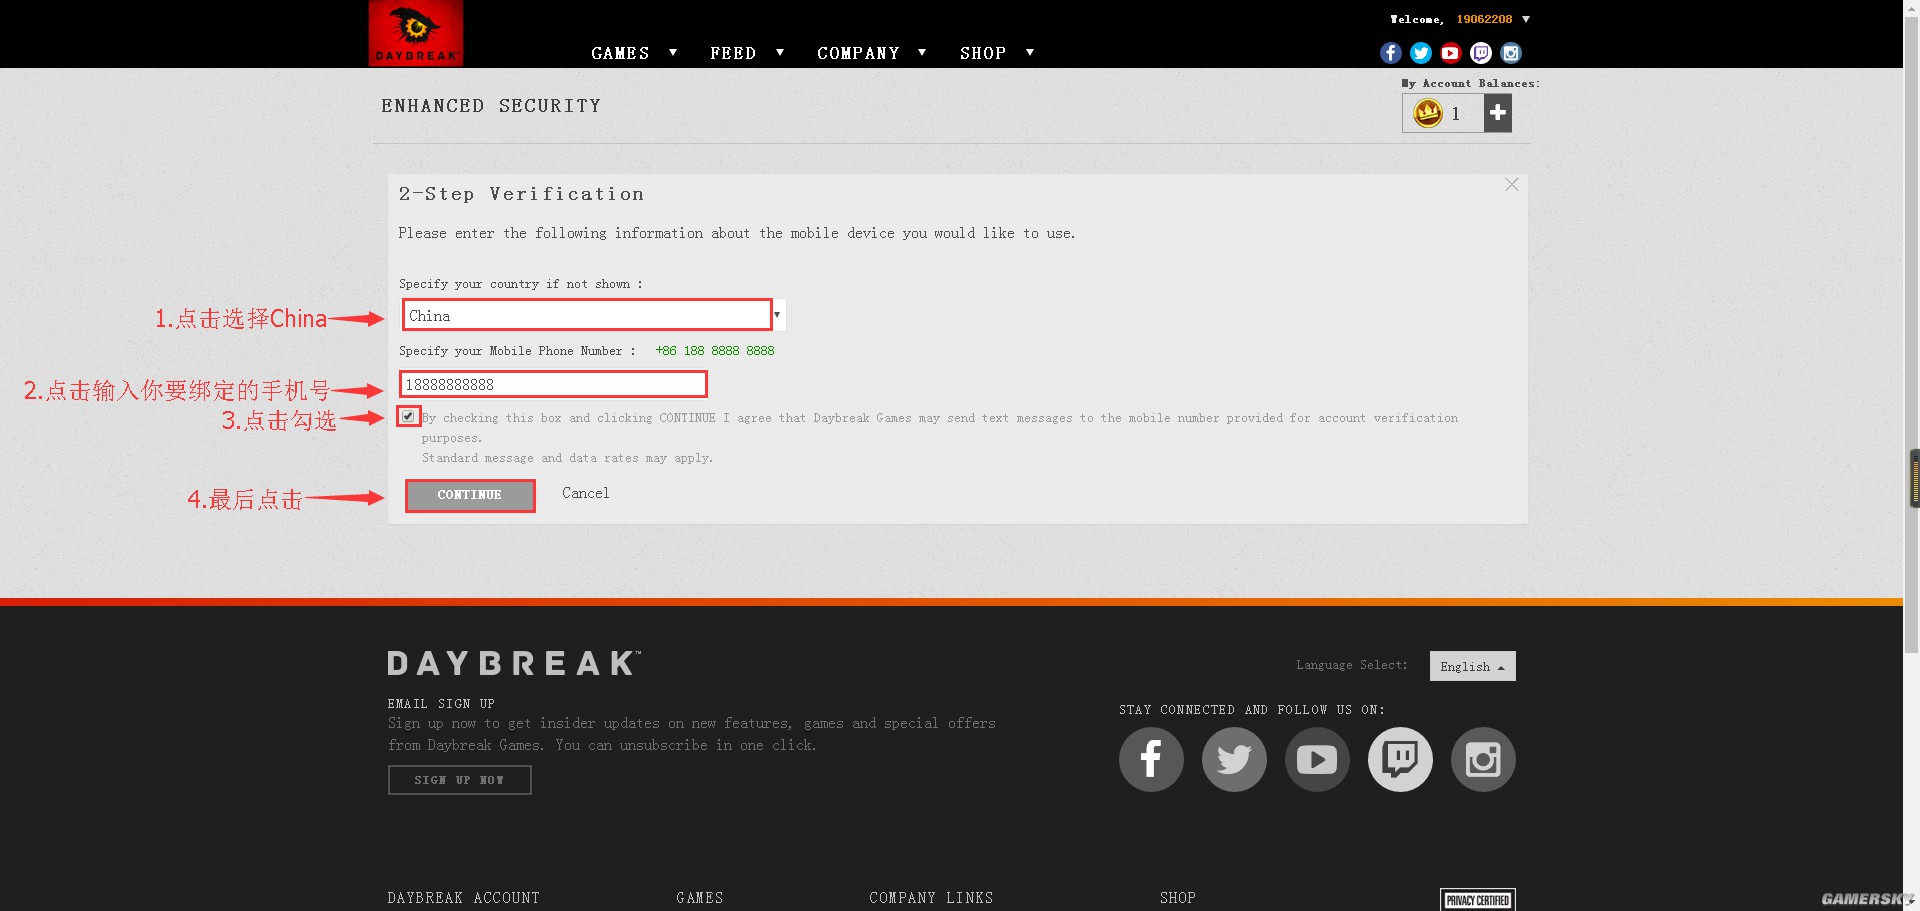1920x911 pixels.
Task: Open Instagram icon in top header
Action: pyautogui.click(x=1511, y=53)
